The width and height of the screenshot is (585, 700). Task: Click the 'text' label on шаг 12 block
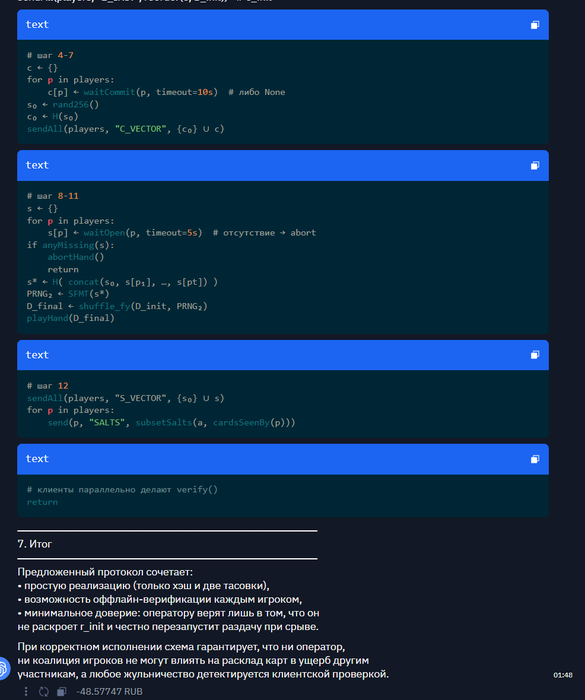pos(37,355)
